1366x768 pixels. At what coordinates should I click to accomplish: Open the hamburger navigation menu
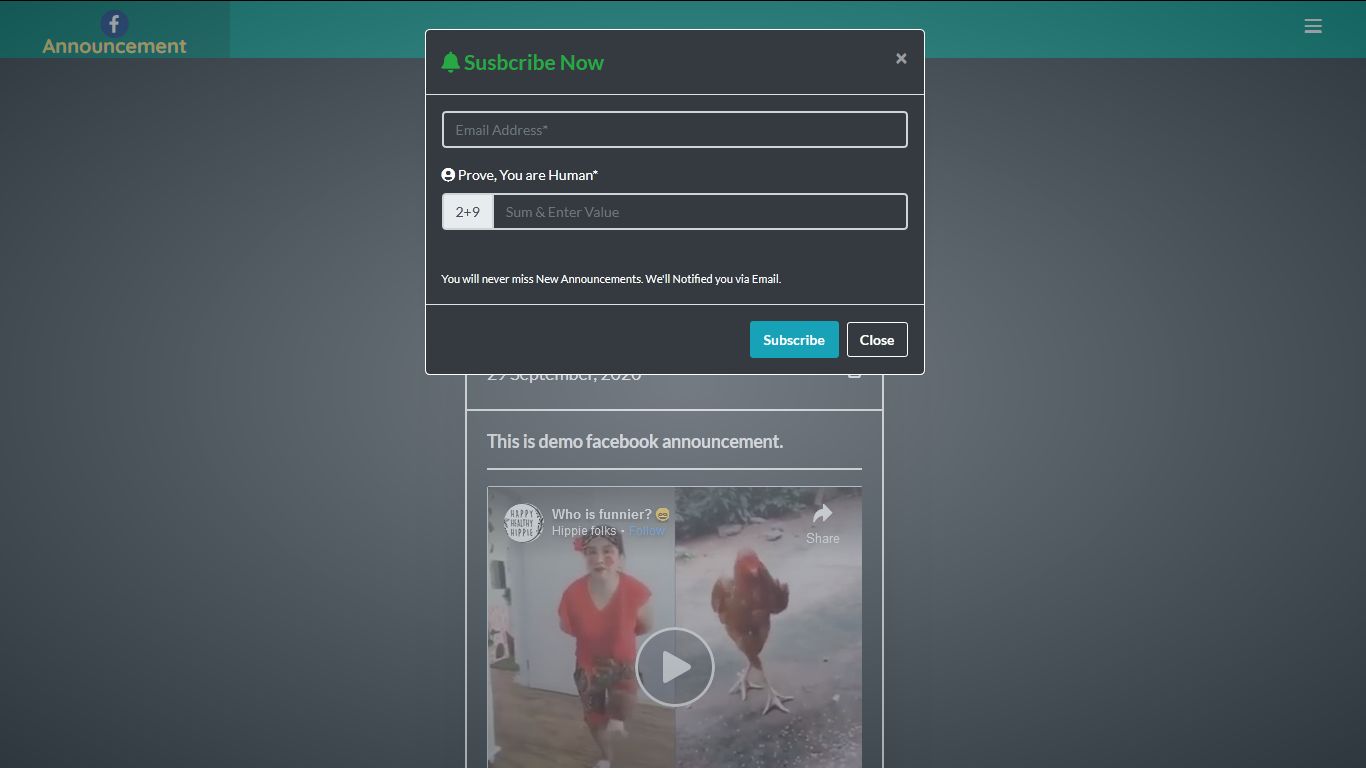point(1313,26)
